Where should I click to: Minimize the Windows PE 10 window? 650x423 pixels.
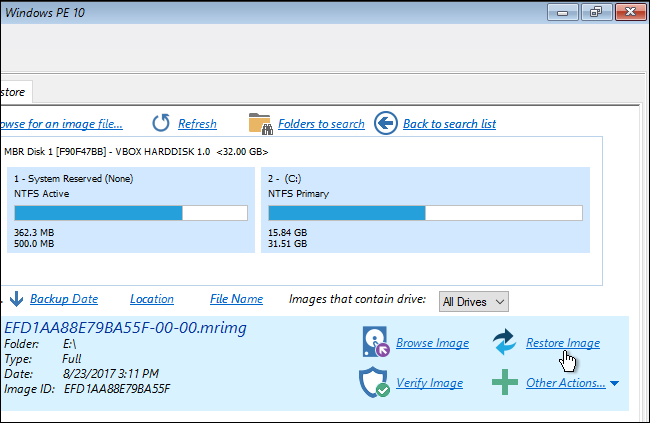[x=563, y=12]
